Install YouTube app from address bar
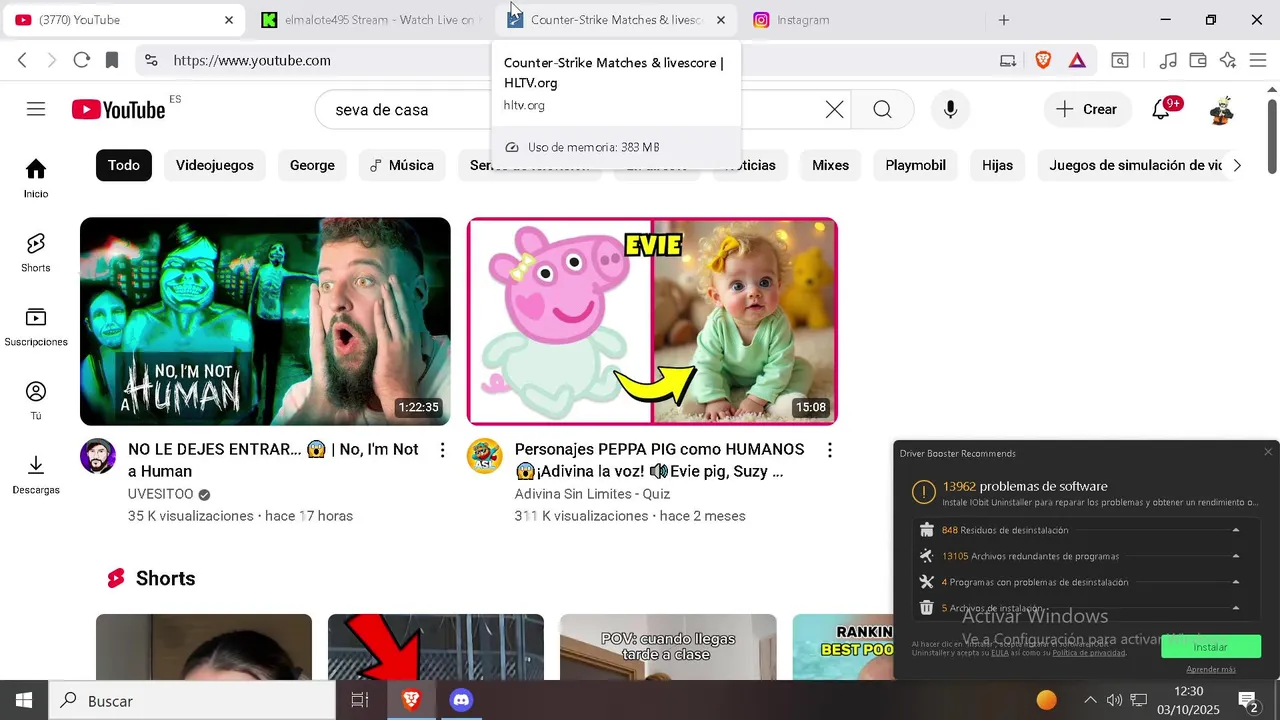1280x720 pixels. (x=1008, y=60)
